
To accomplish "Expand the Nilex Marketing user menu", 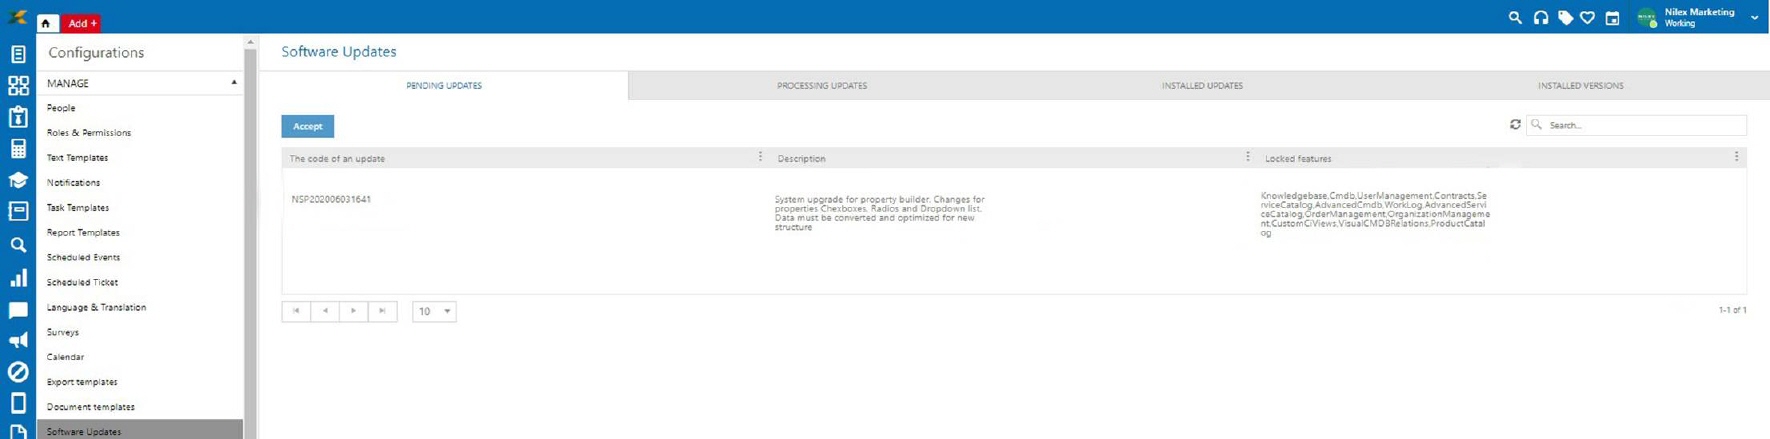I will coord(1754,18).
